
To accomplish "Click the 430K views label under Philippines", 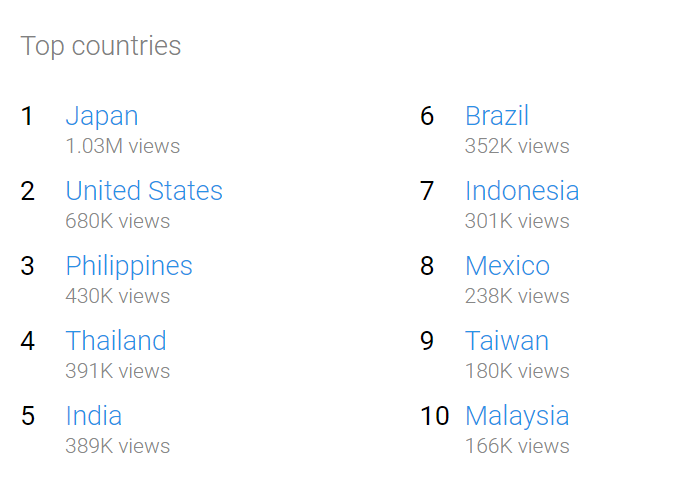I will pos(117,296).
